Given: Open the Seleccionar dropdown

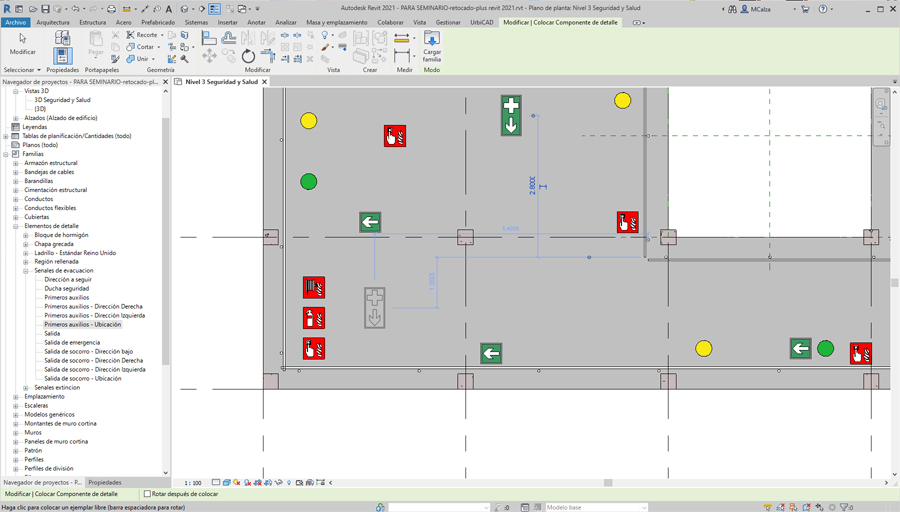Looking at the screenshot, I should click(x=22, y=70).
